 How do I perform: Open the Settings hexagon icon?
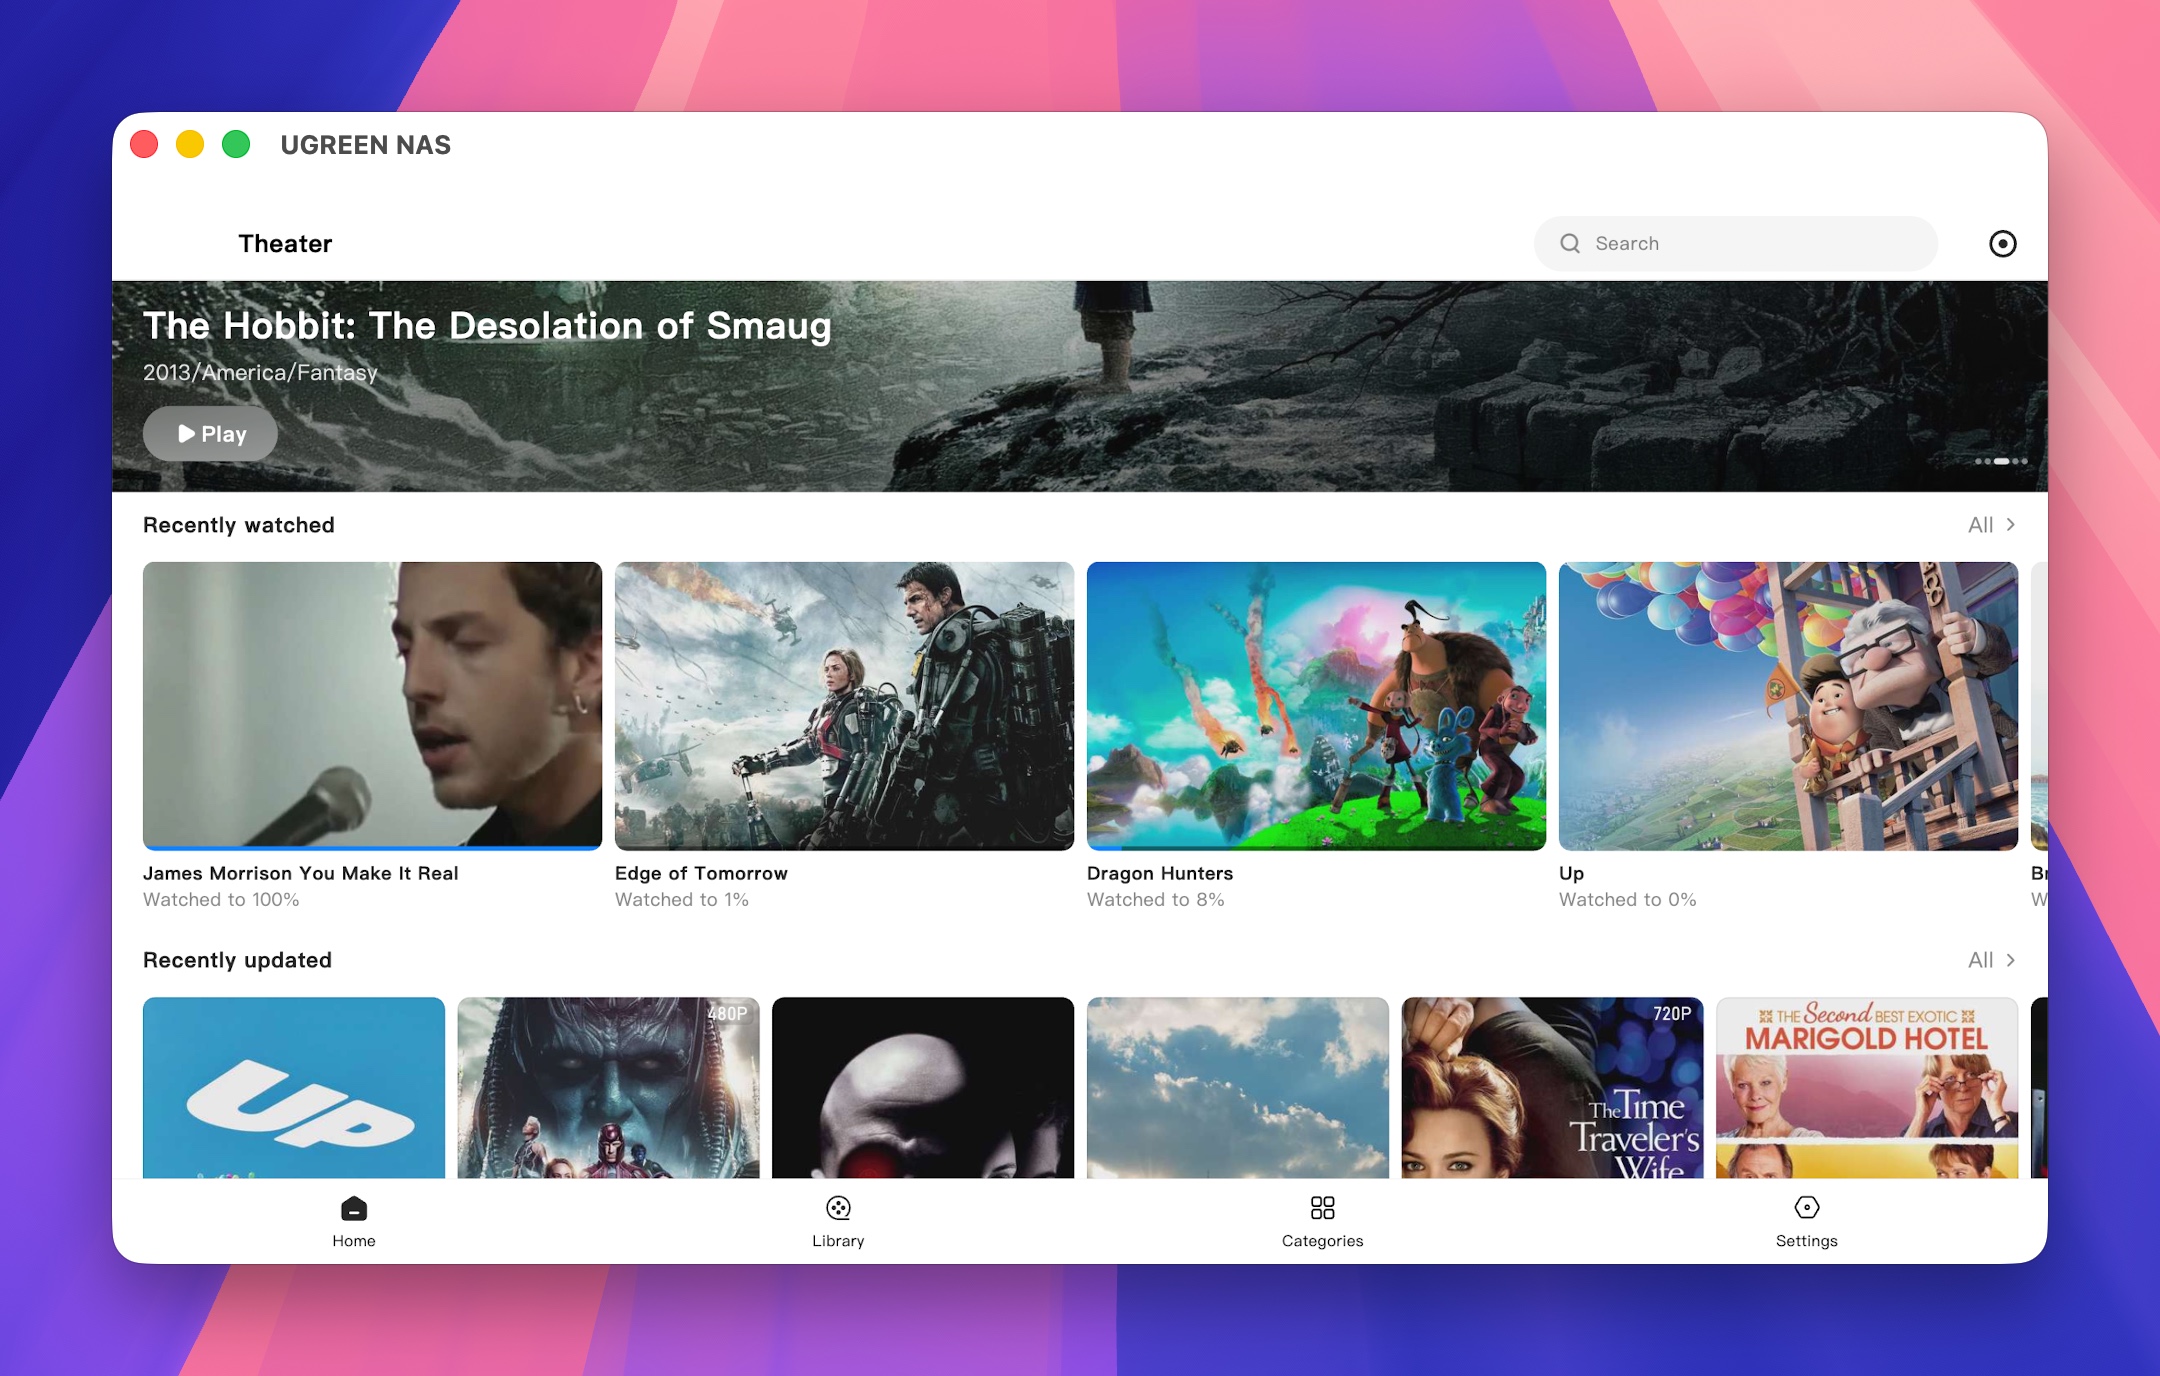[1806, 1208]
